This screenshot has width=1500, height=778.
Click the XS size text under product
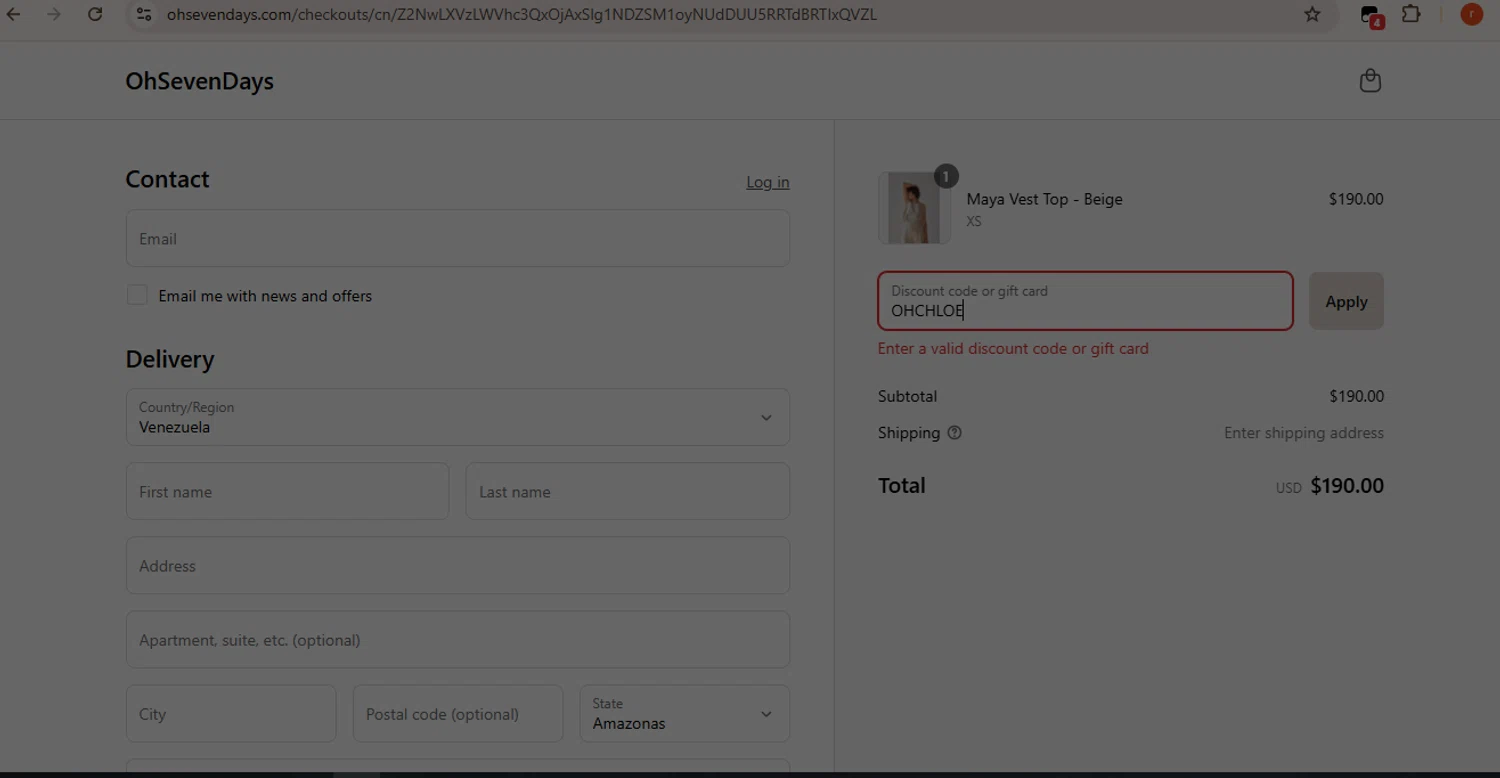[x=974, y=221]
